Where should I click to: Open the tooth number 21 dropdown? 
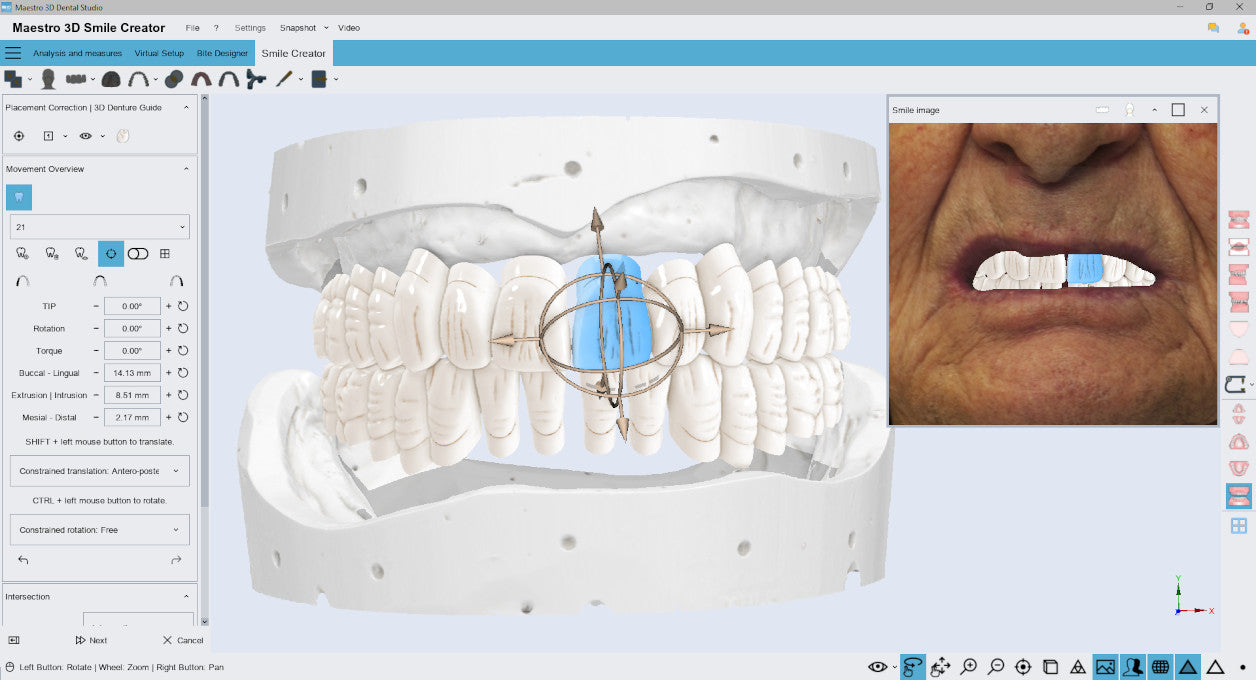100,227
